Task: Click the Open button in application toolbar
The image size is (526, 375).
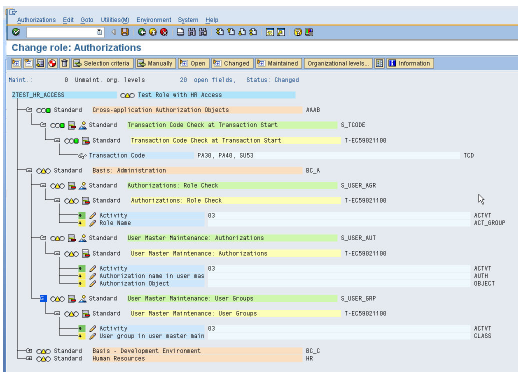Action: [193, 63]
